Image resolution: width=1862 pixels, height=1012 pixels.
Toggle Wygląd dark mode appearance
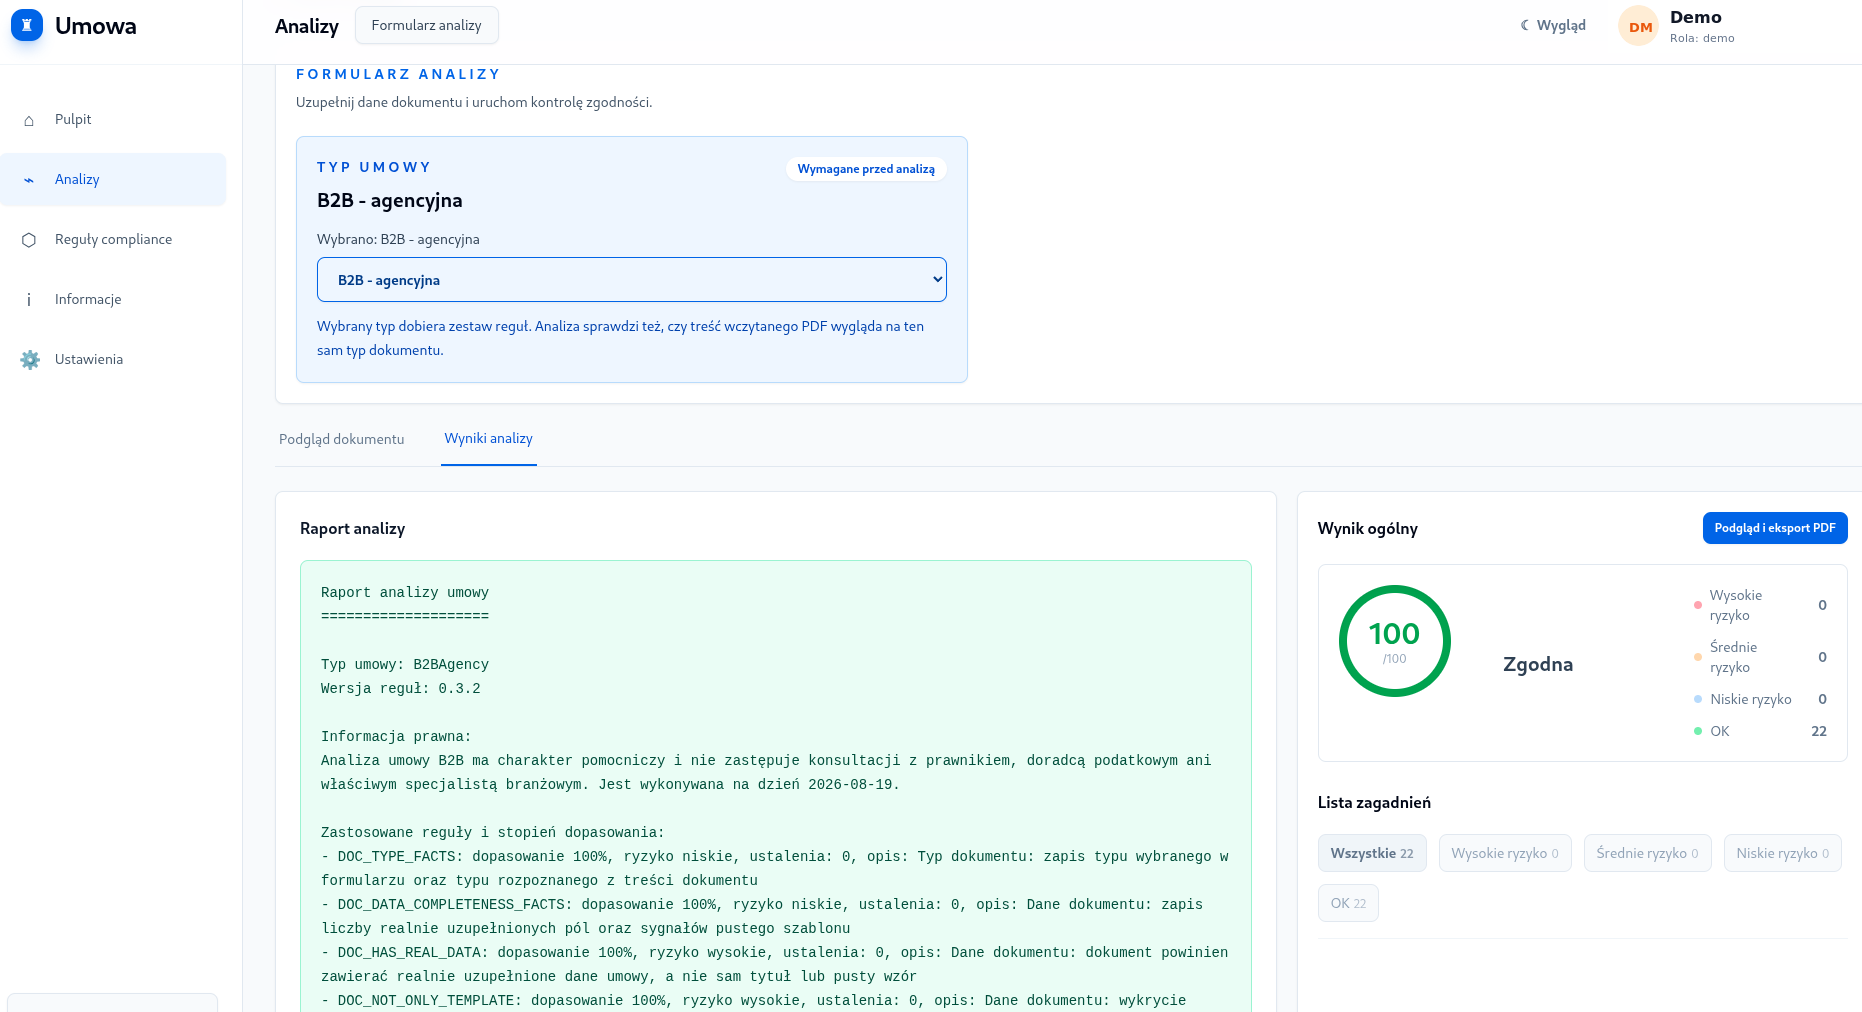1553,25
